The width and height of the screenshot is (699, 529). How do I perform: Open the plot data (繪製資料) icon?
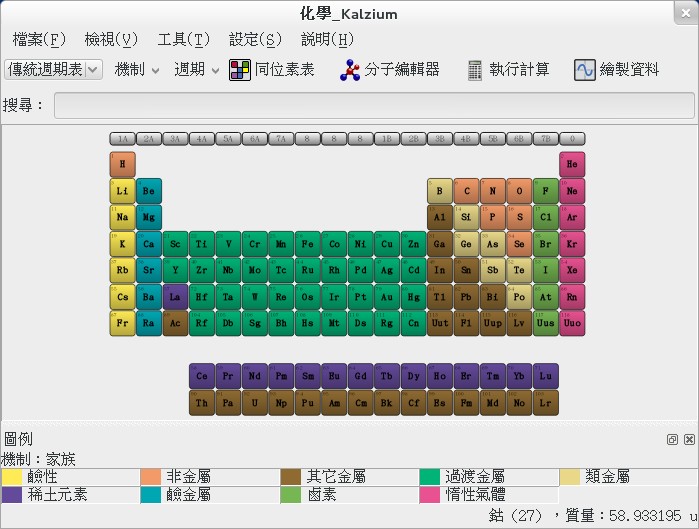[584, 70]
